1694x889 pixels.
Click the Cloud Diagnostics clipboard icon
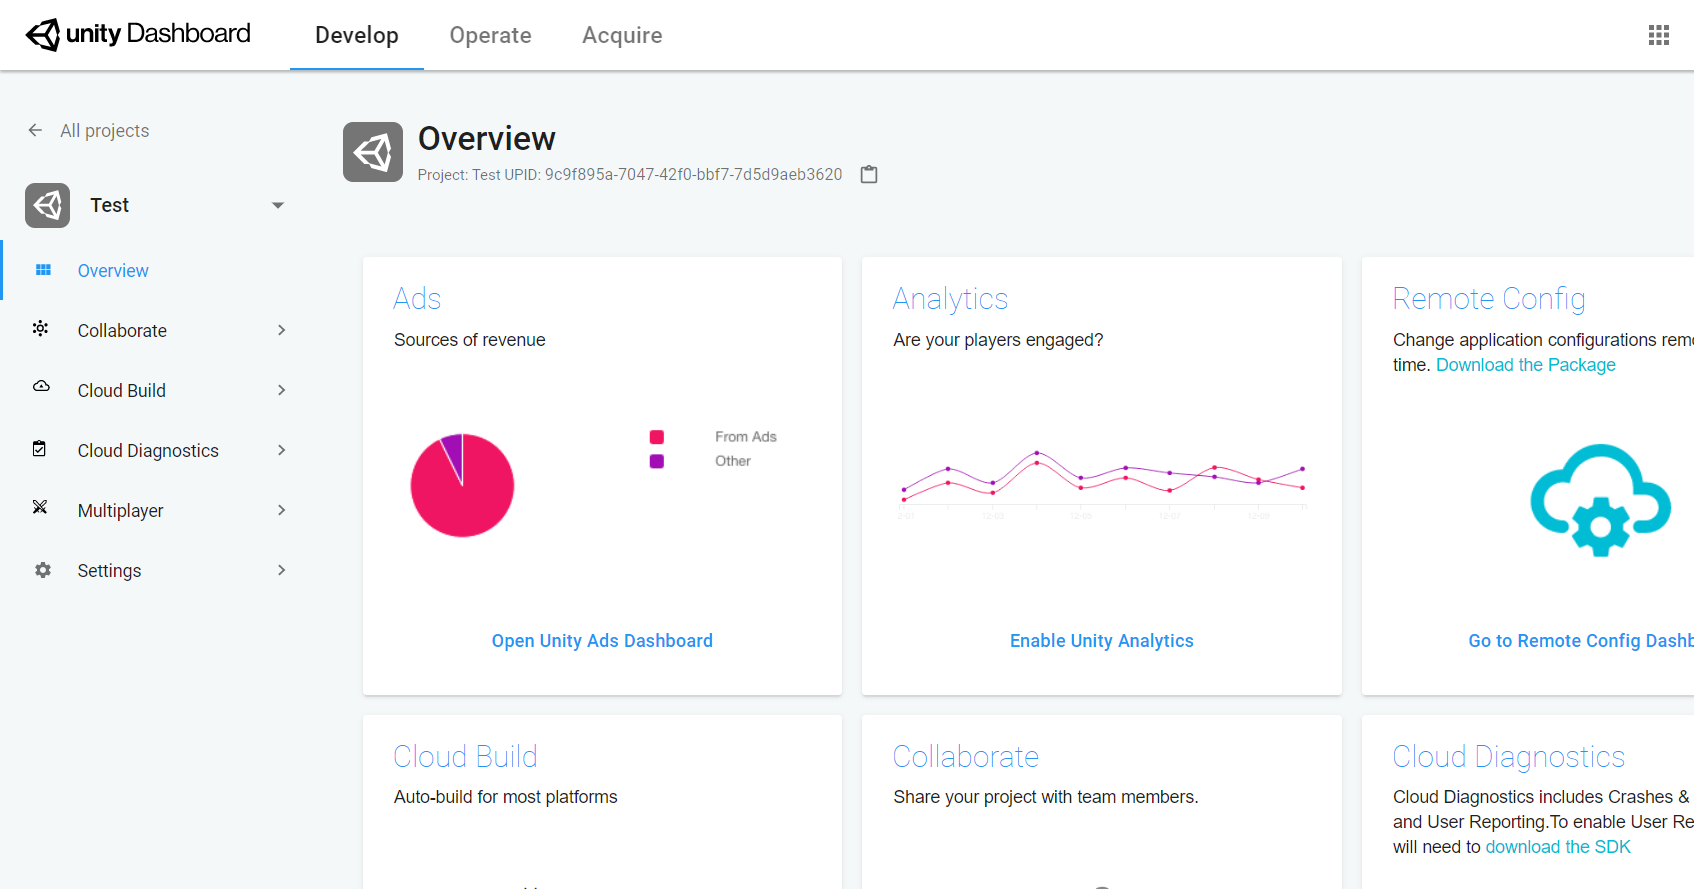(39, 449)
